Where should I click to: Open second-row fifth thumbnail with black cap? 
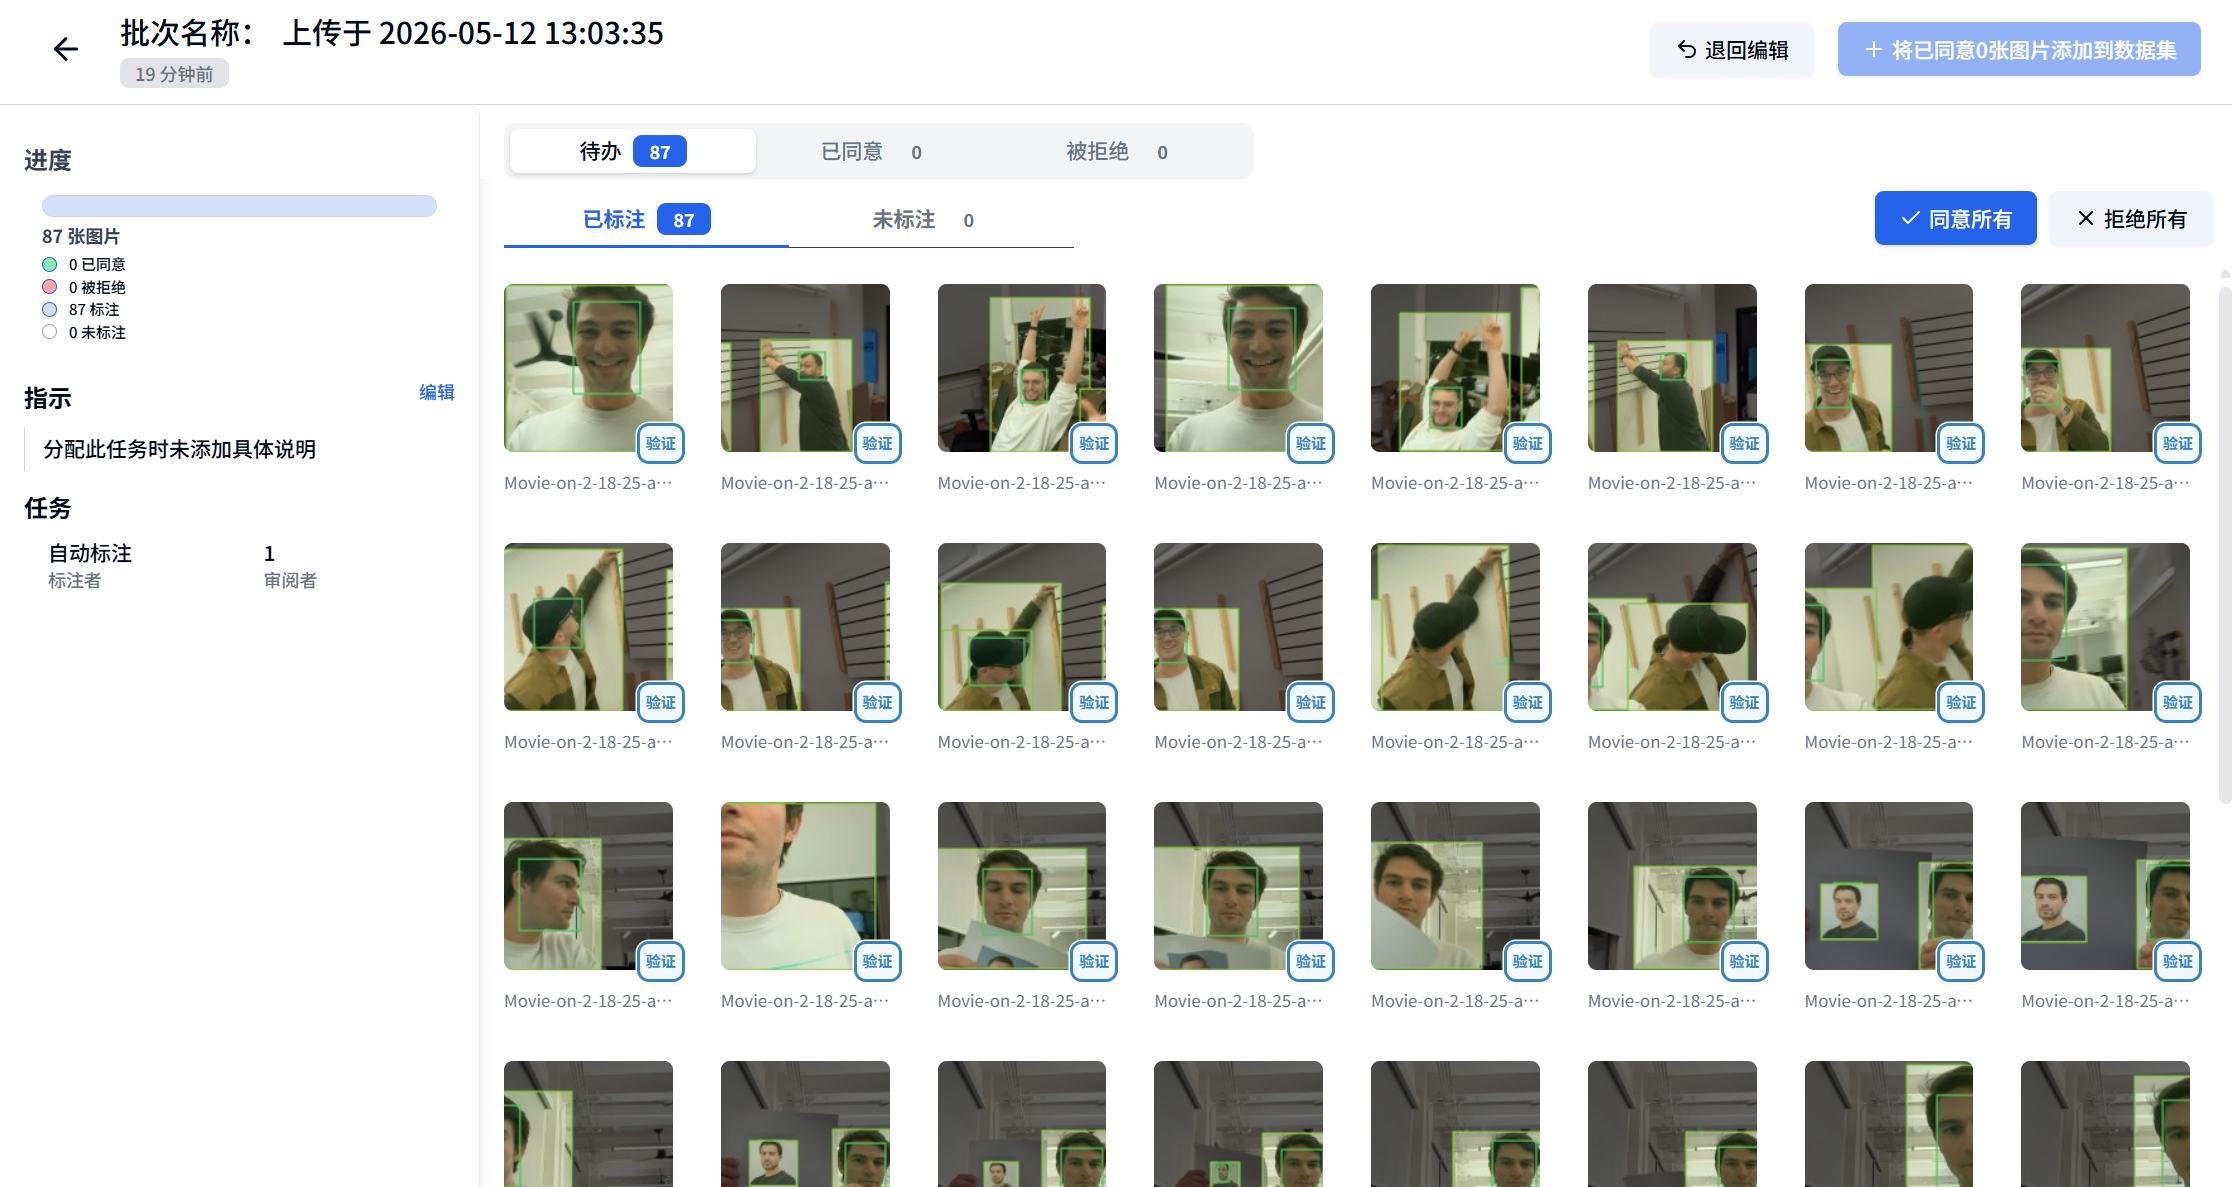coord(1455,627)
